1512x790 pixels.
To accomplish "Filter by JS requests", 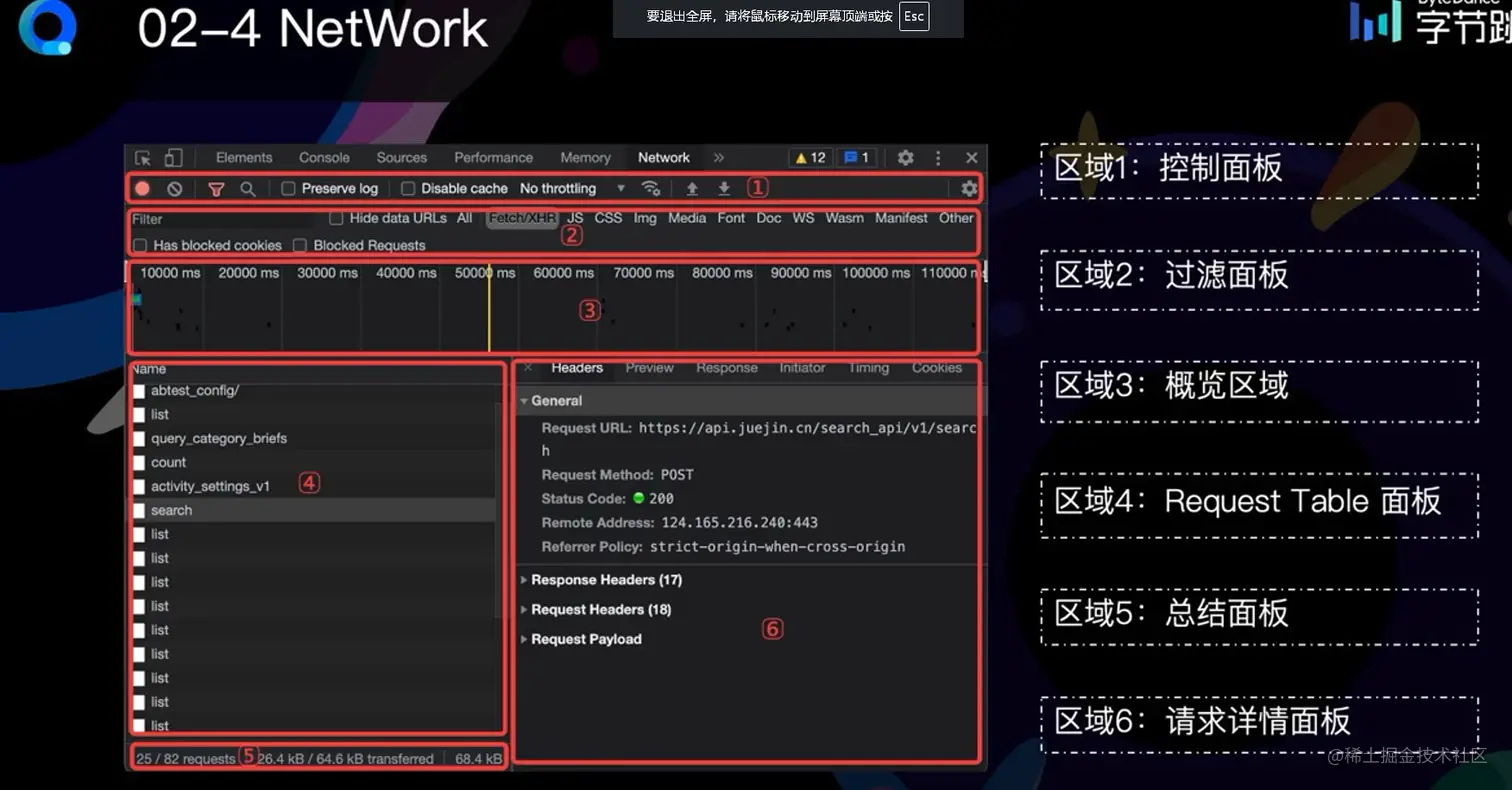I will (576, 218).
